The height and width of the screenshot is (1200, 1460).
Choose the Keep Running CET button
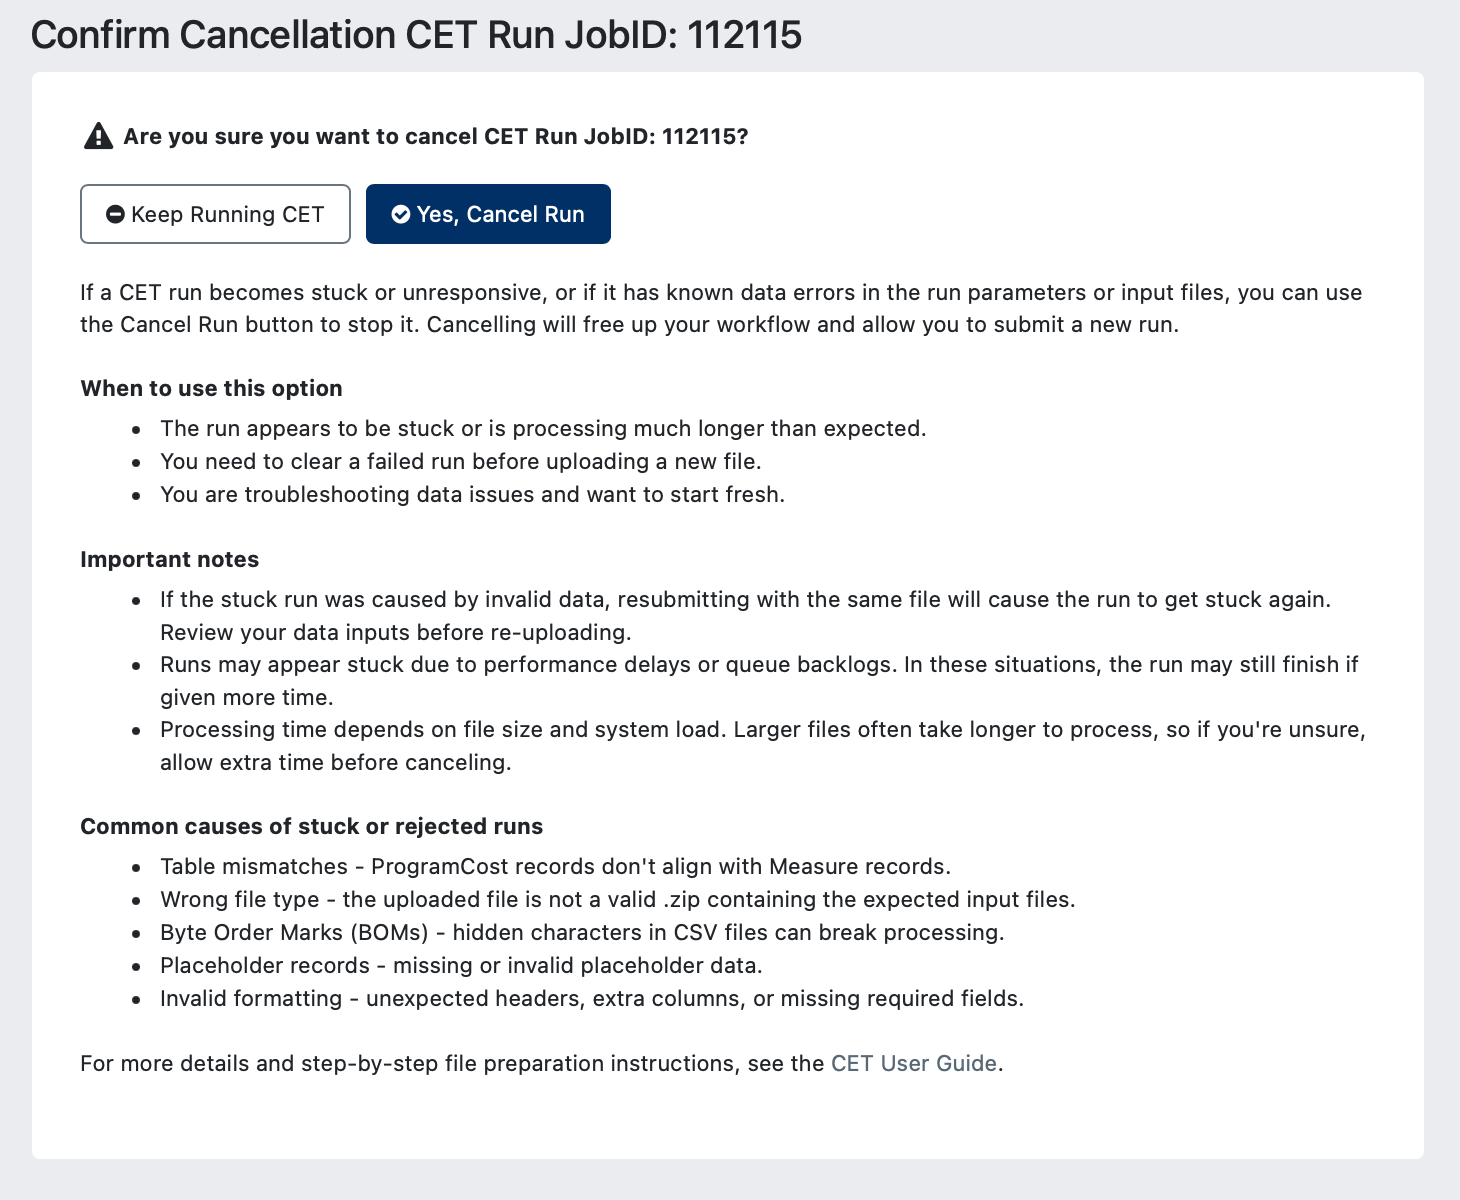point(215,214)
